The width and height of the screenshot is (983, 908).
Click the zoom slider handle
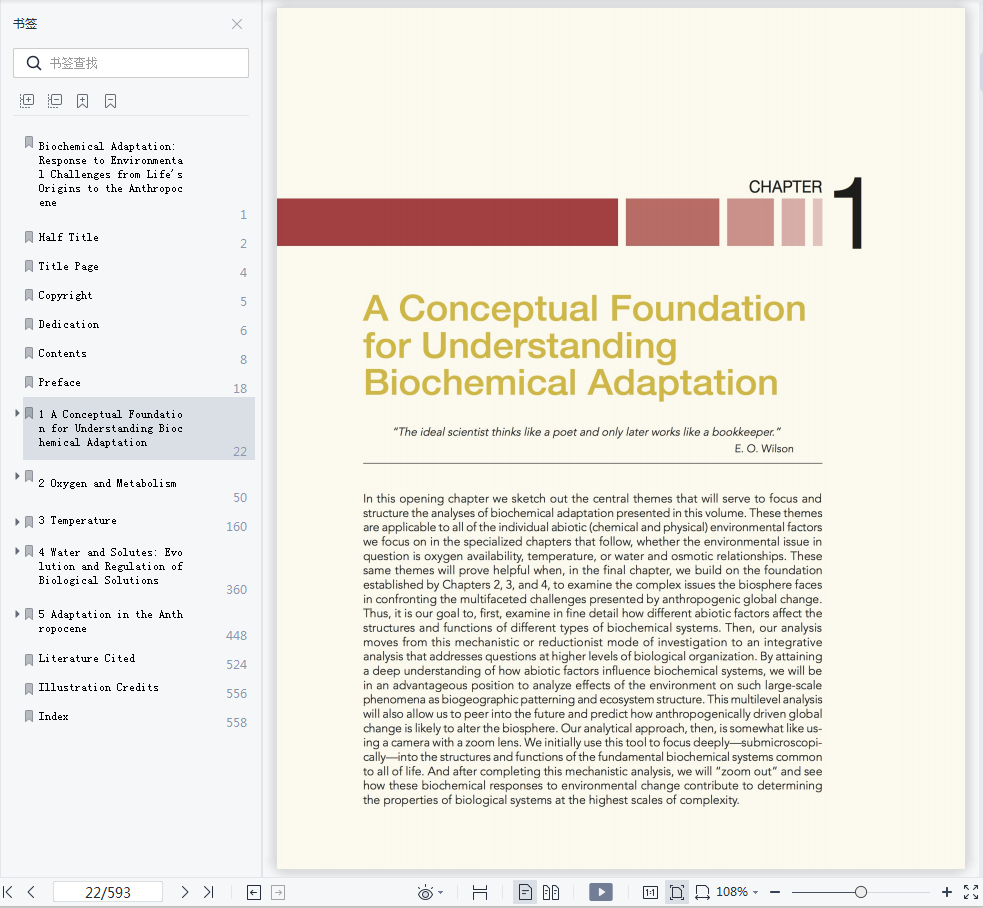pyautogui.click(x=861, y=892)
